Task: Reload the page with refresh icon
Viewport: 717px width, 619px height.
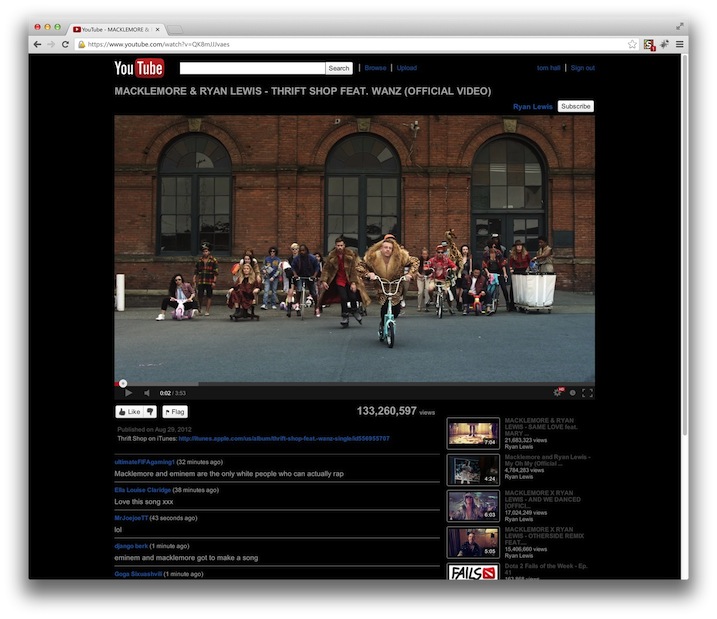Action: pos(65,44)
